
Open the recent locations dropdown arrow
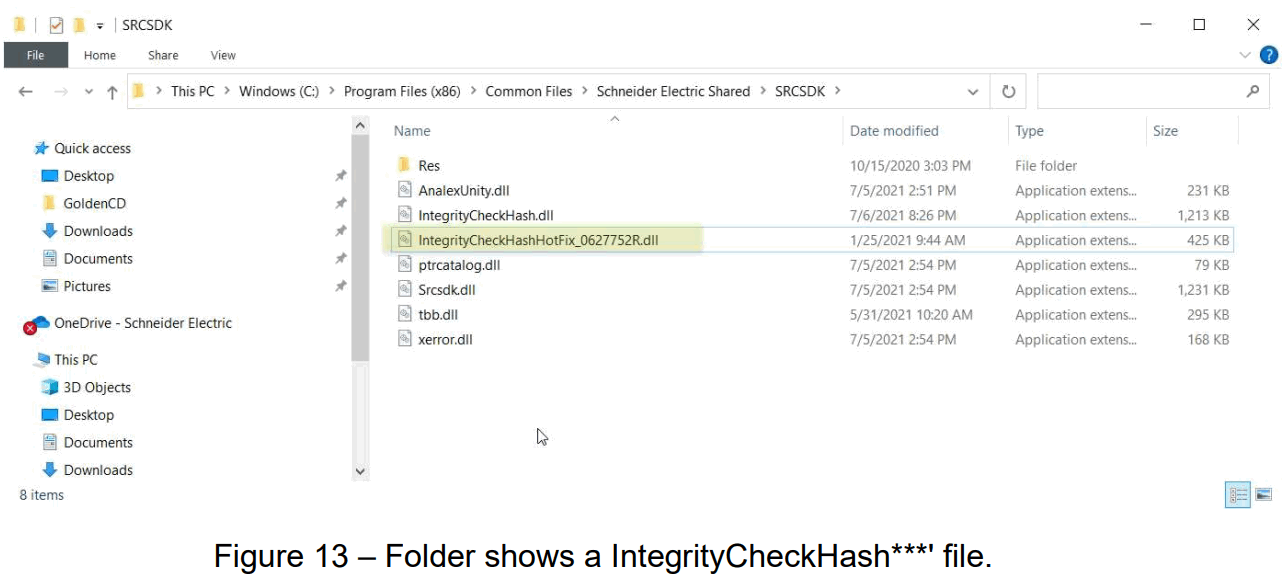(x=87, y=92)
